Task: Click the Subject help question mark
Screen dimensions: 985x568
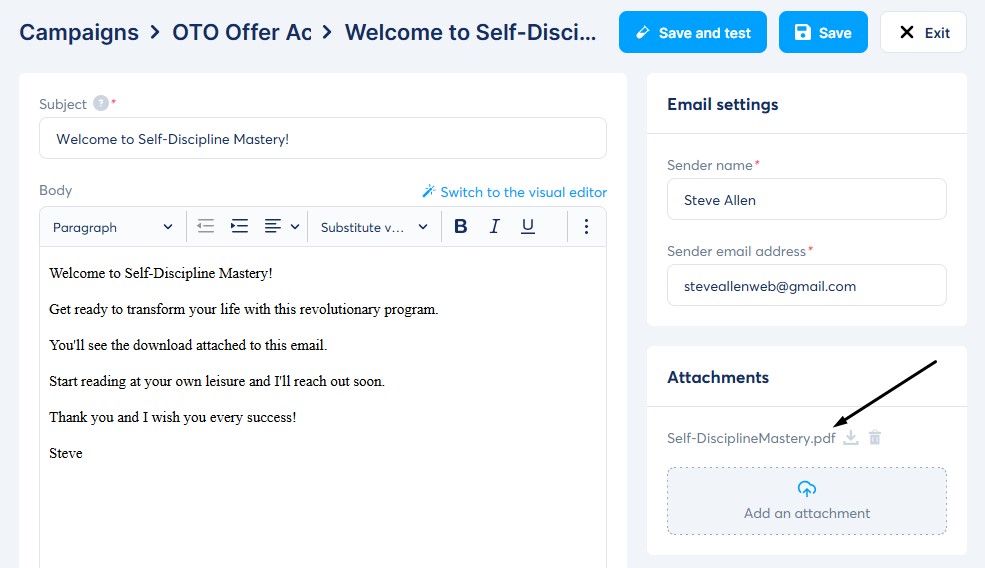Action: (x=100, y=103)
